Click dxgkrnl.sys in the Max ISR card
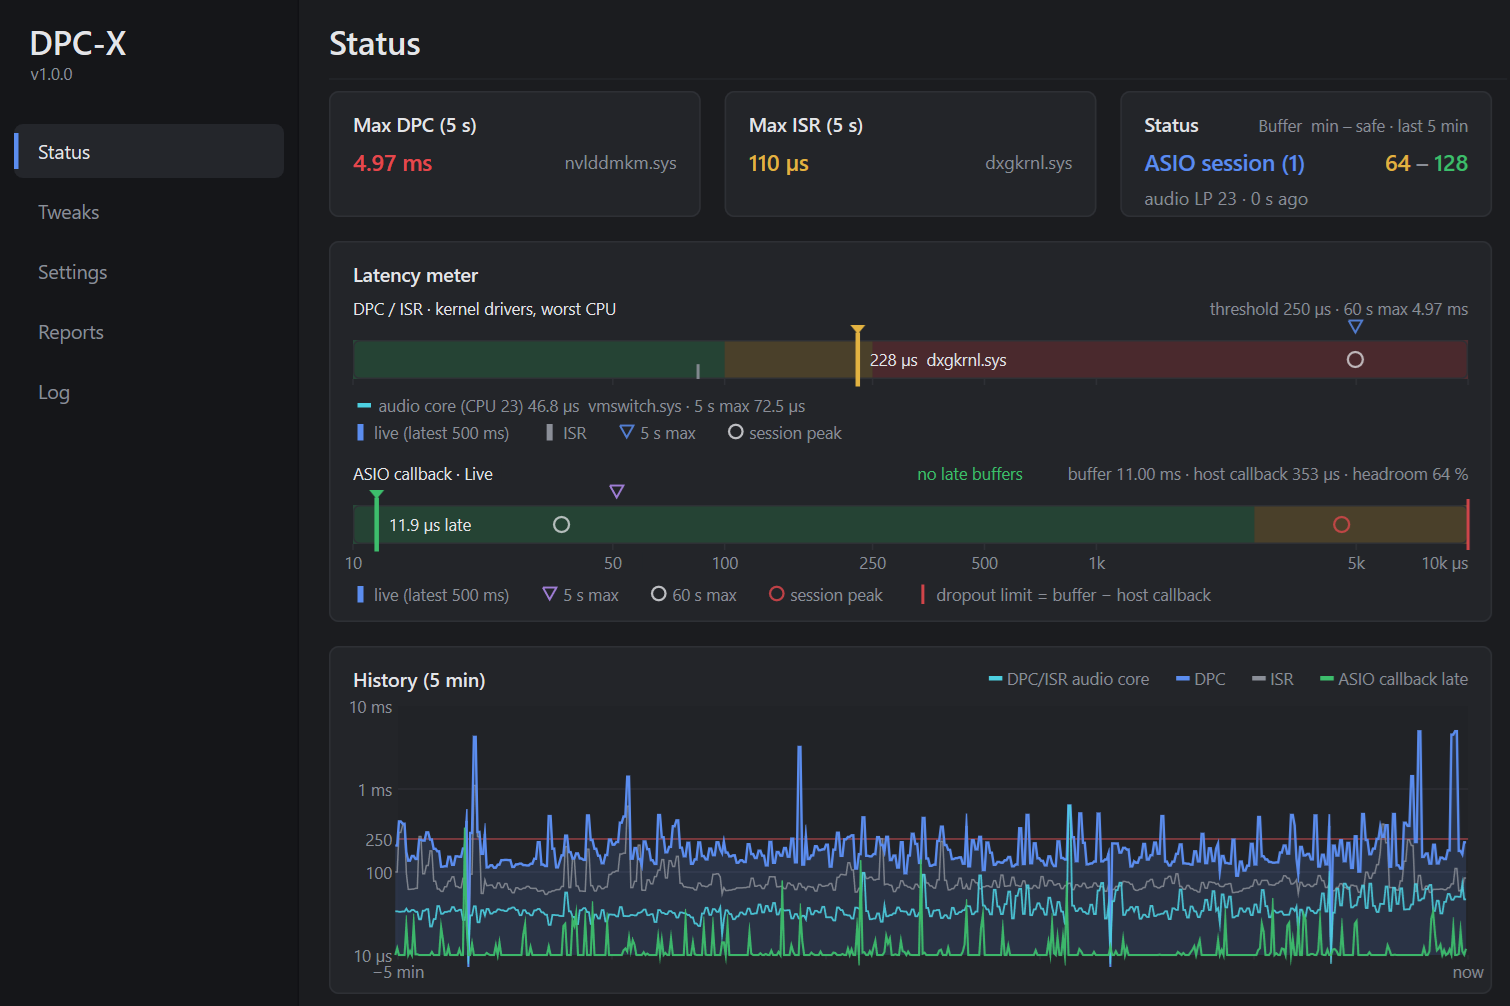 1029,163
